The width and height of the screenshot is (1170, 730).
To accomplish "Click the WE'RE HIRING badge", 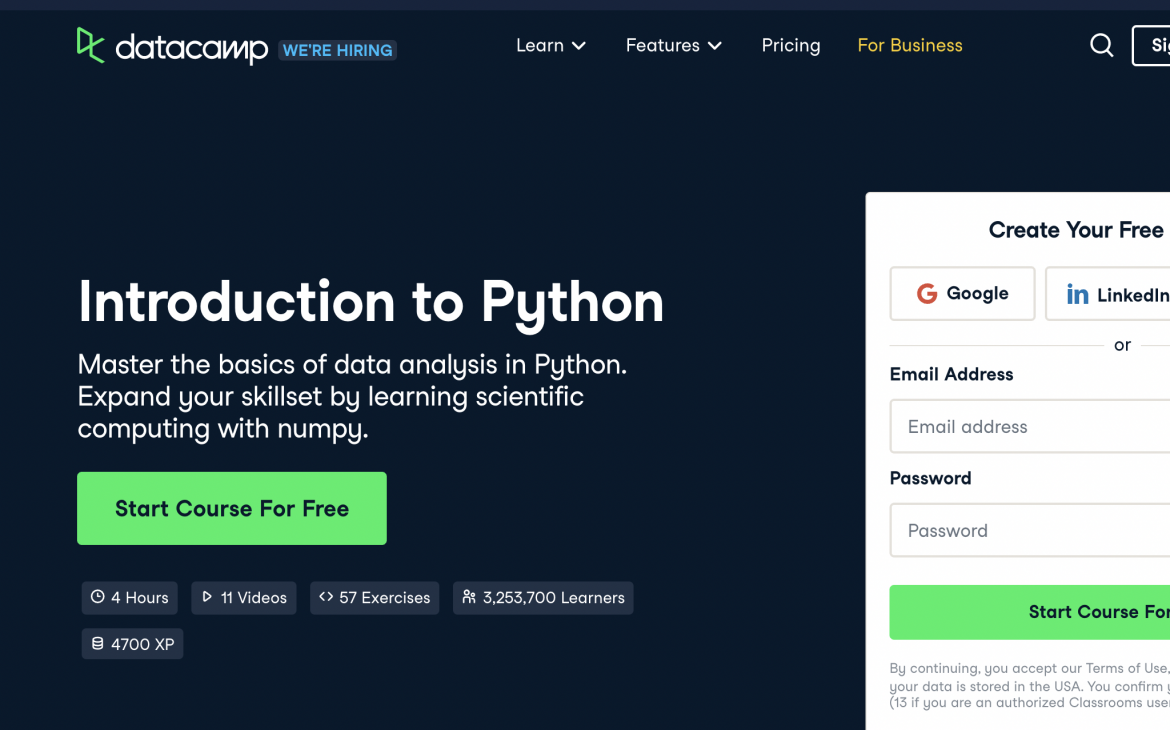I will coord(337,50).
